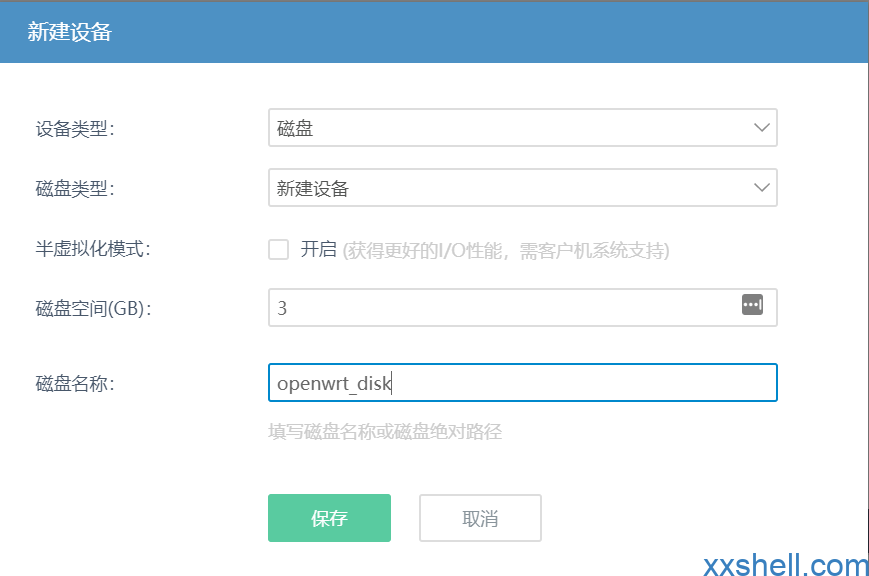Click the 磁盘类型 field label
This screenshot has height=576, width=869.
point(75,189)
